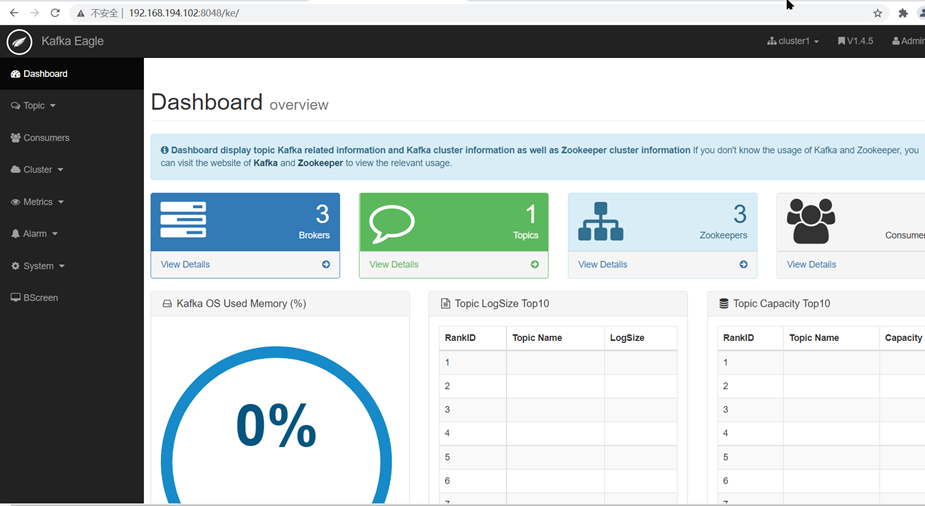925x506 pixels.
Task: Follow the Kafka link in info banner
Action: [x=265, y=163]
